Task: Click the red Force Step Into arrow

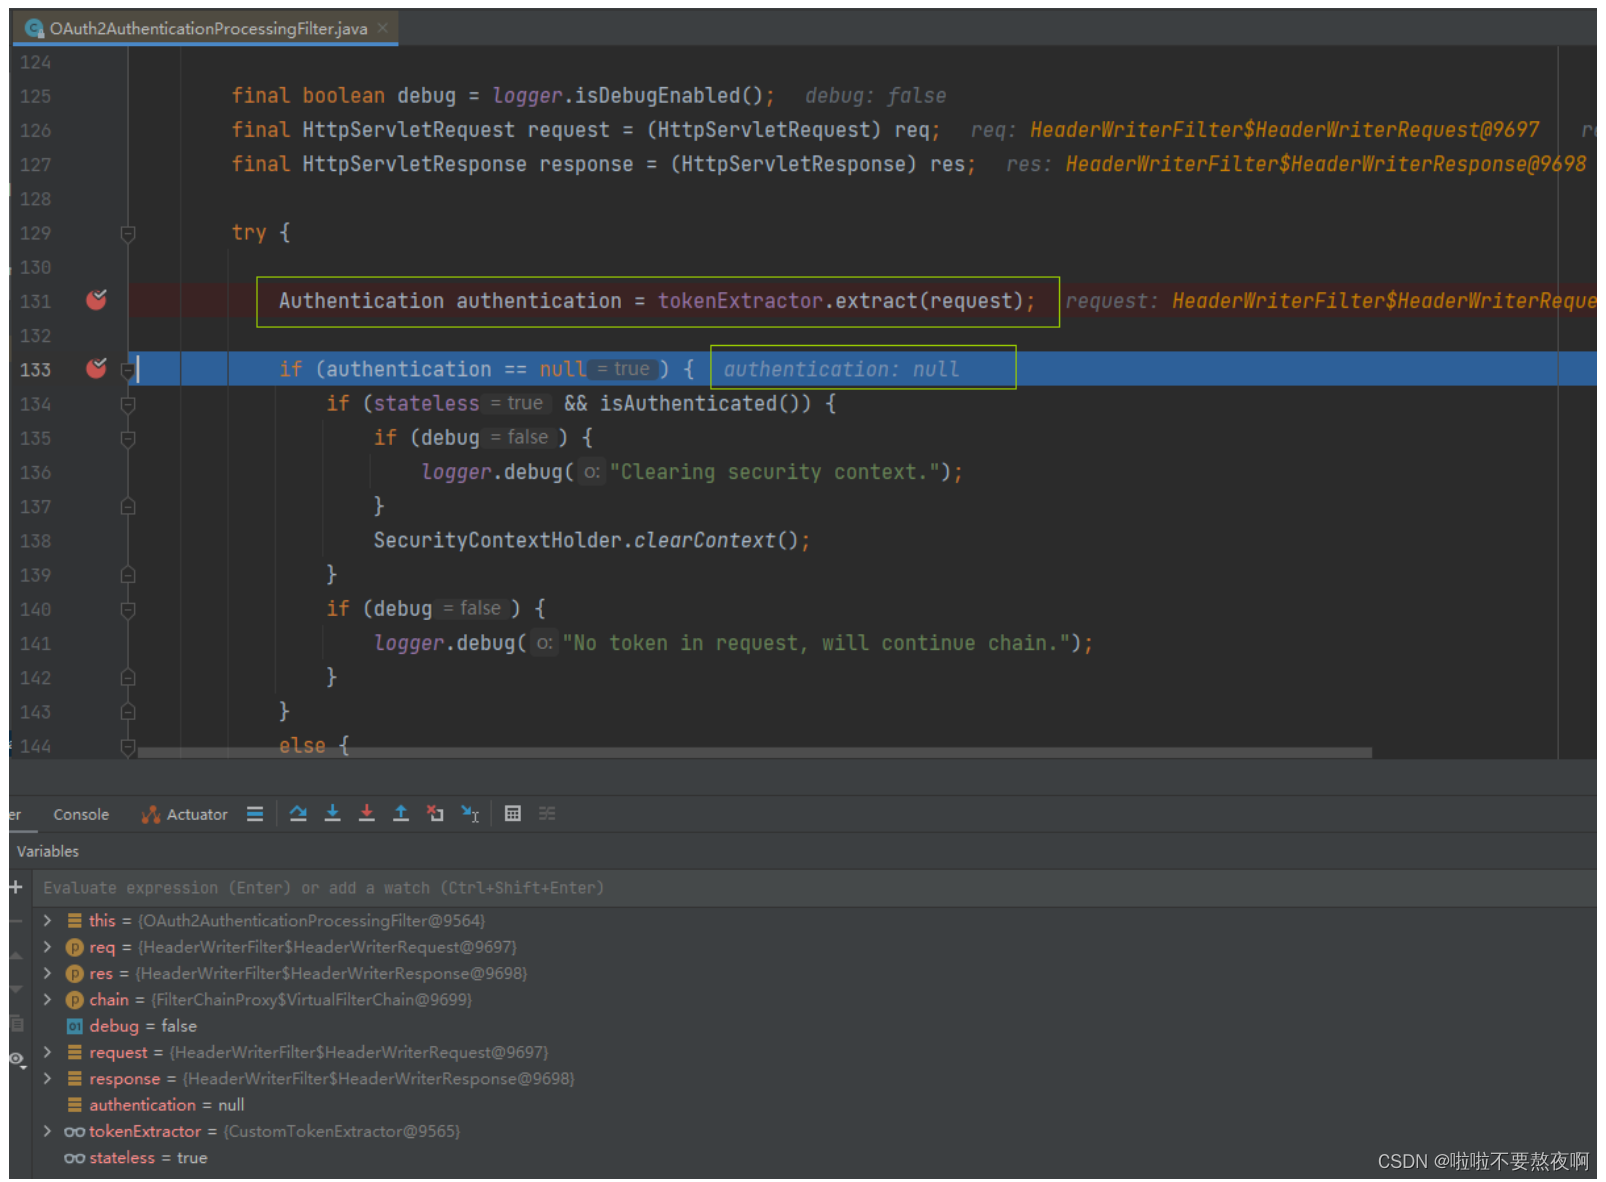Action: 367,814
